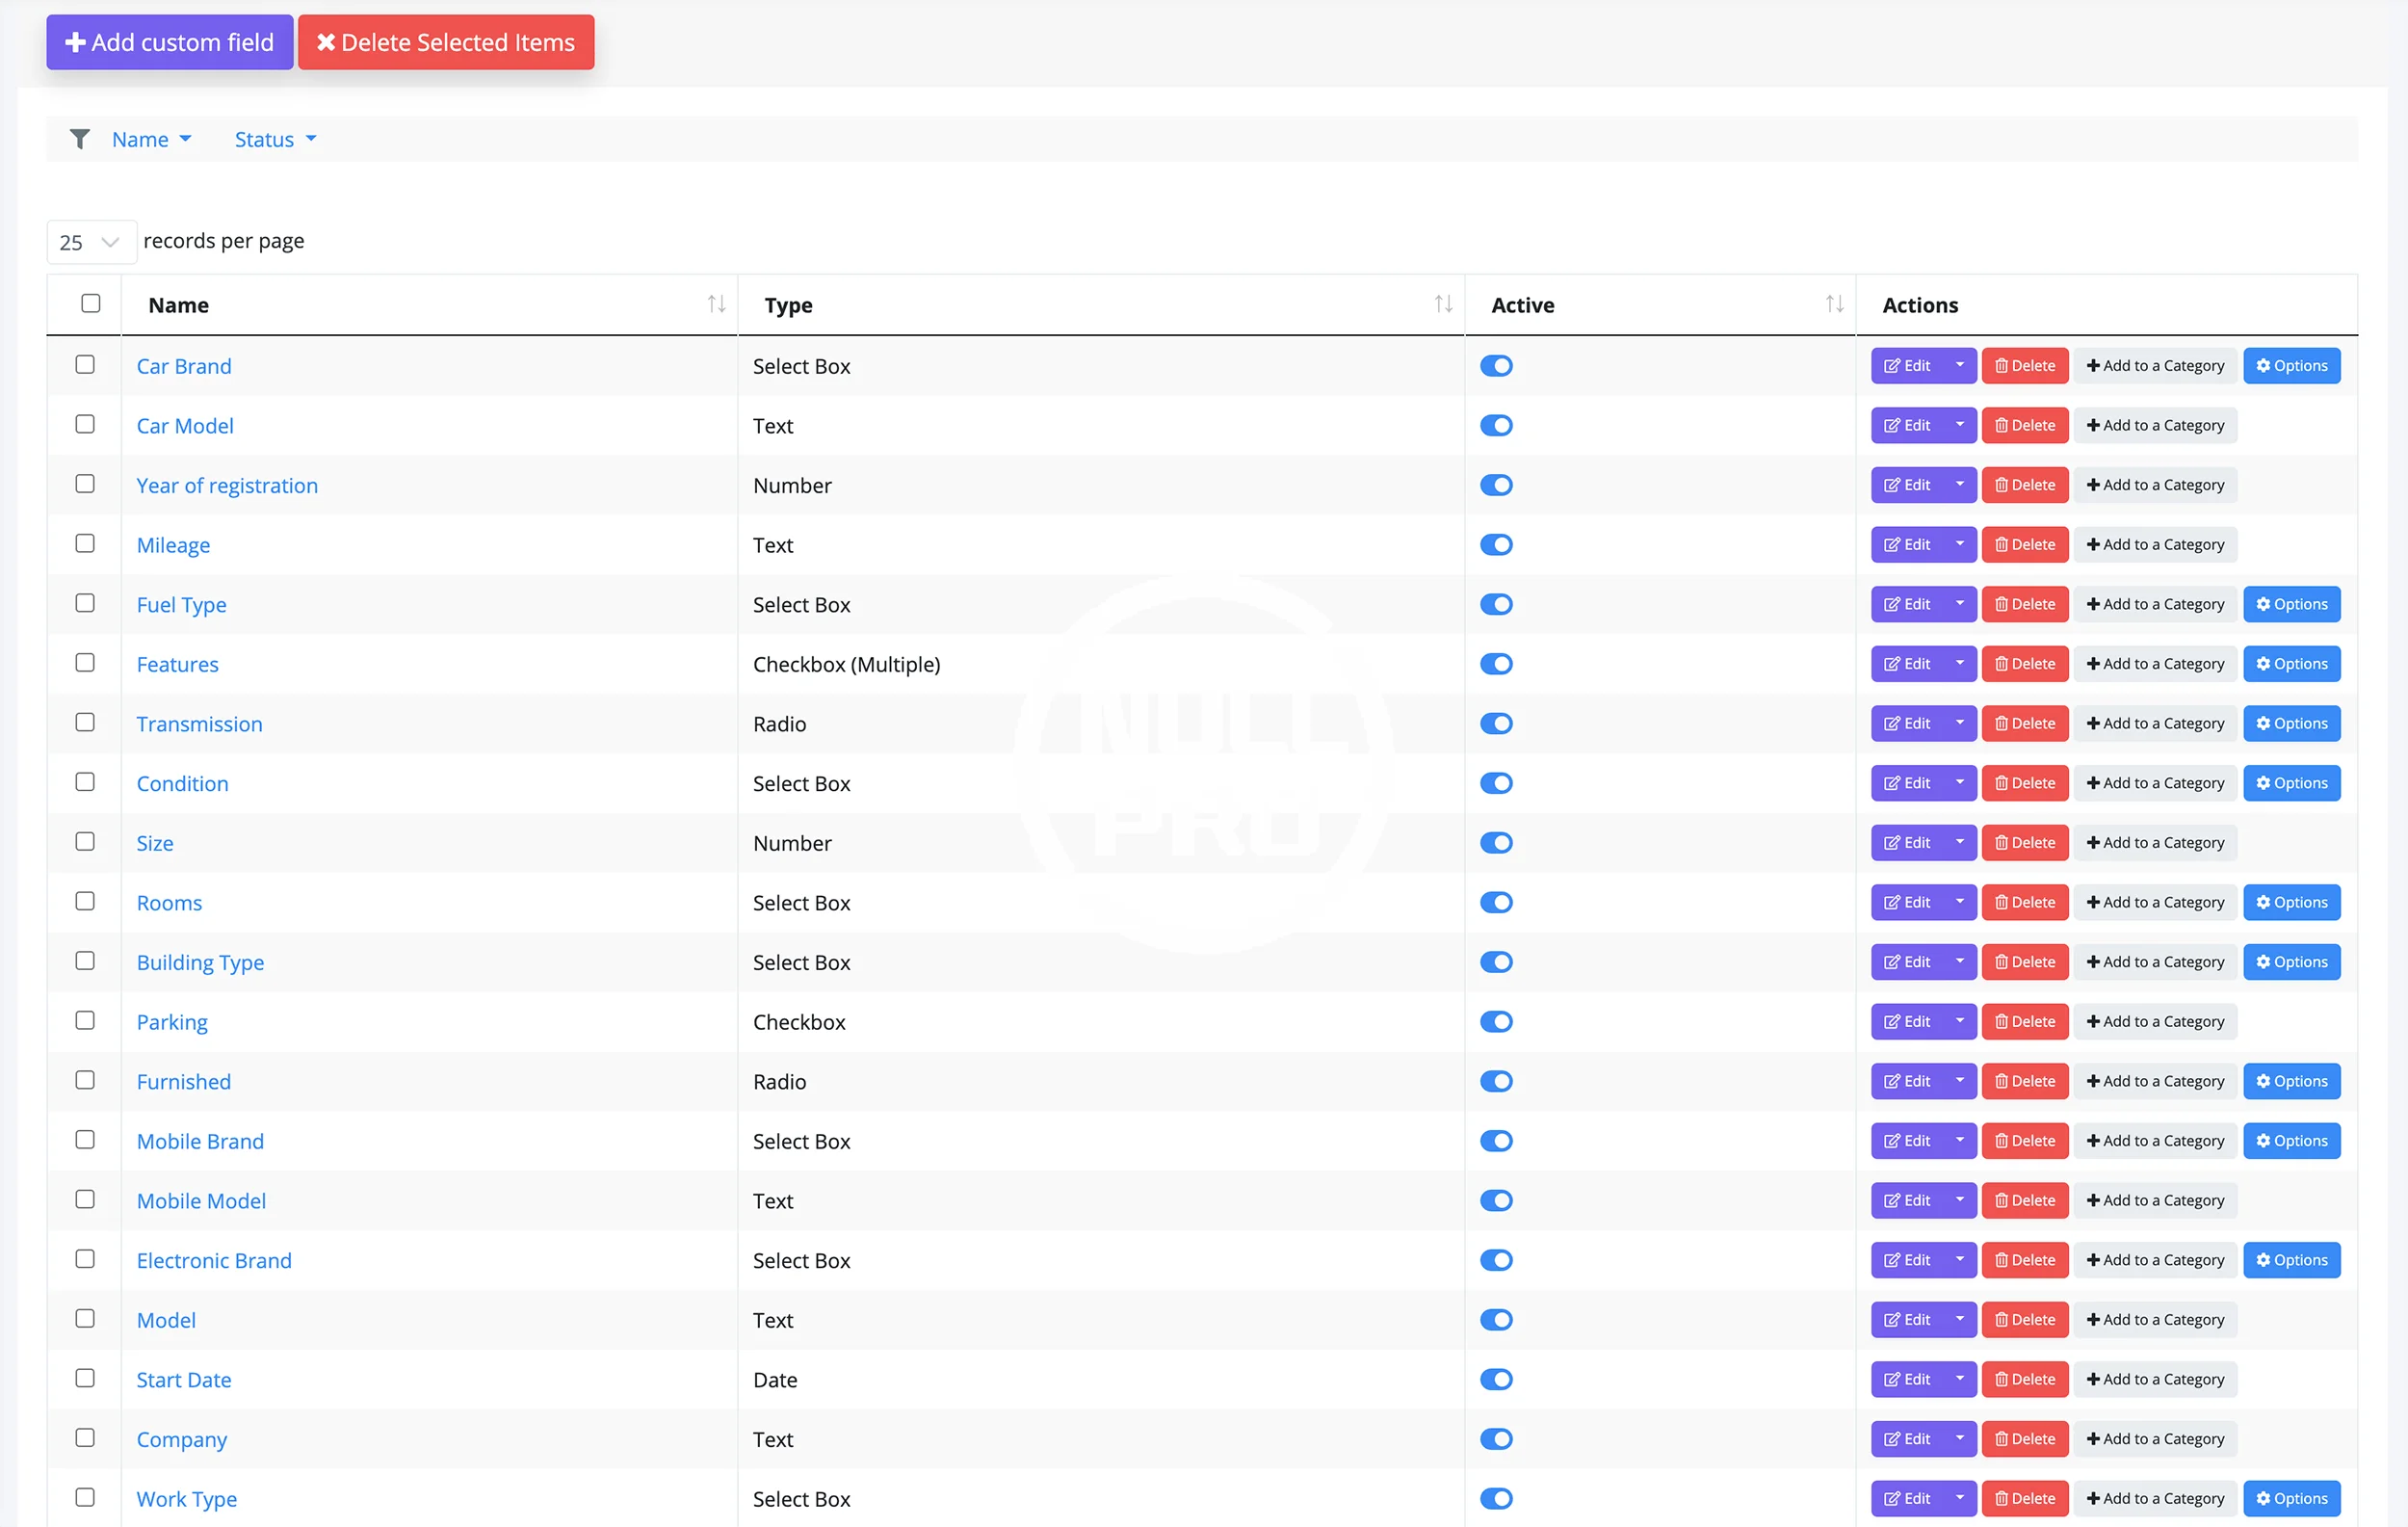Click plus Add to a Category for Rooms

pos(2155,902)
